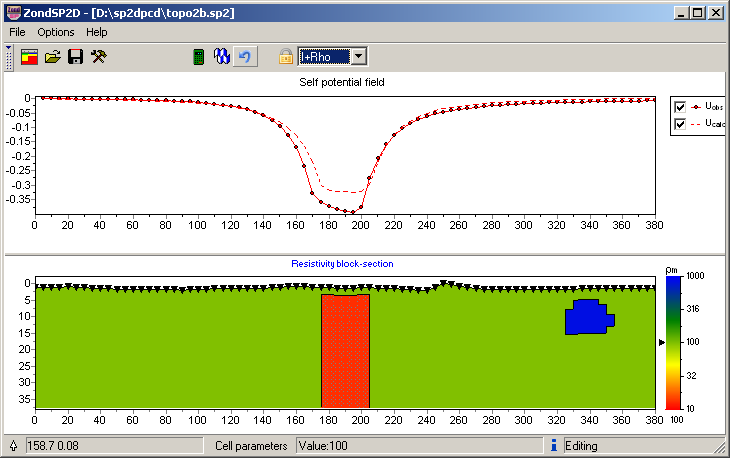The height and width of the screenshot is (458, 730).
Task: Open the Help menu
Action: pyautogui.click(x=96, y=32)
